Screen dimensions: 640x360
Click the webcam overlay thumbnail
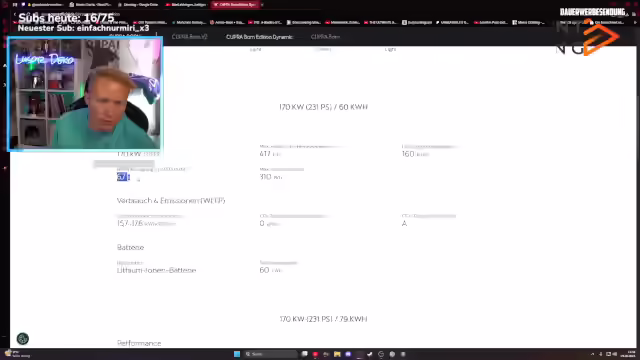[x=85, y=94]
